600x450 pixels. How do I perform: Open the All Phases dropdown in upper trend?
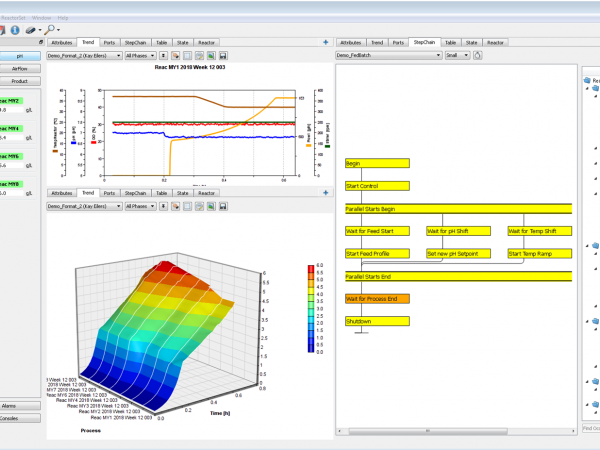[140, 56]
